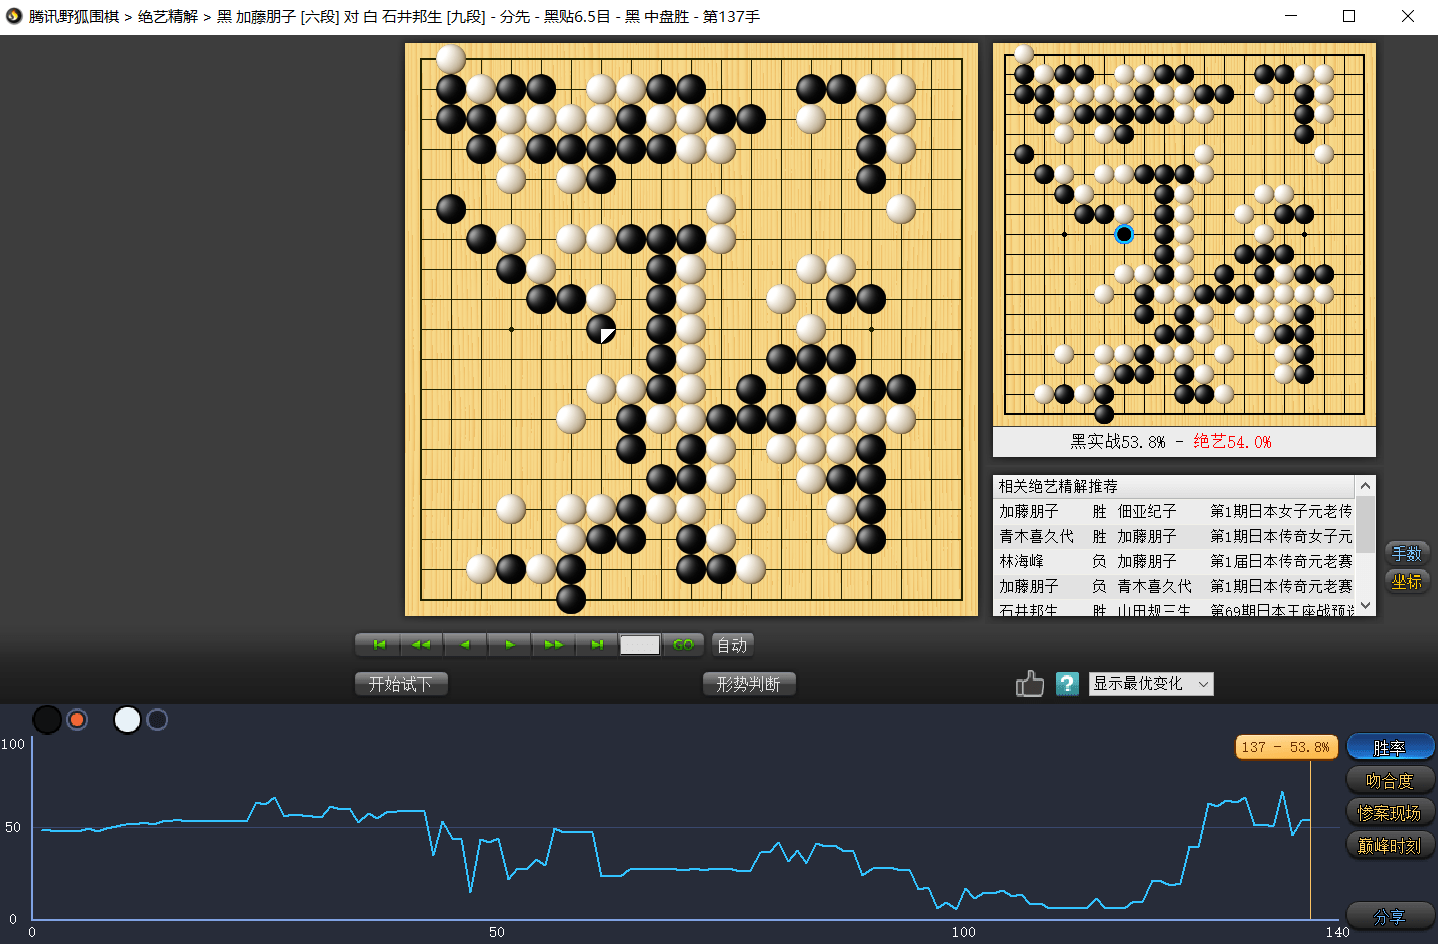Click the fast forward moves button
The height and width of the screenshot is (944, 1438).
click(x=553, y=645)
